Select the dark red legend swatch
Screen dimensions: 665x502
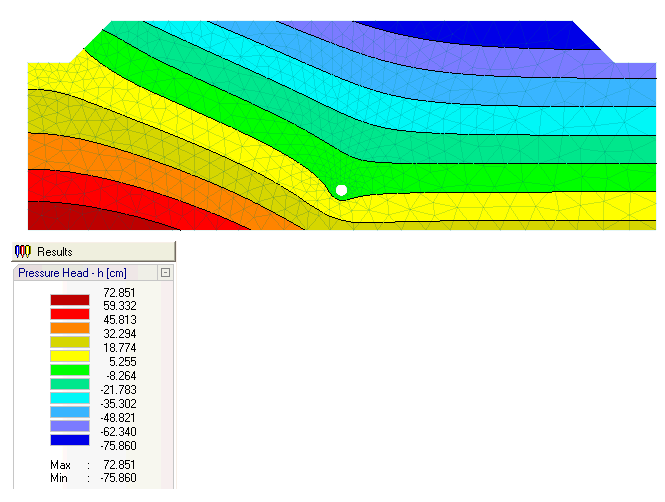point(70,300)
